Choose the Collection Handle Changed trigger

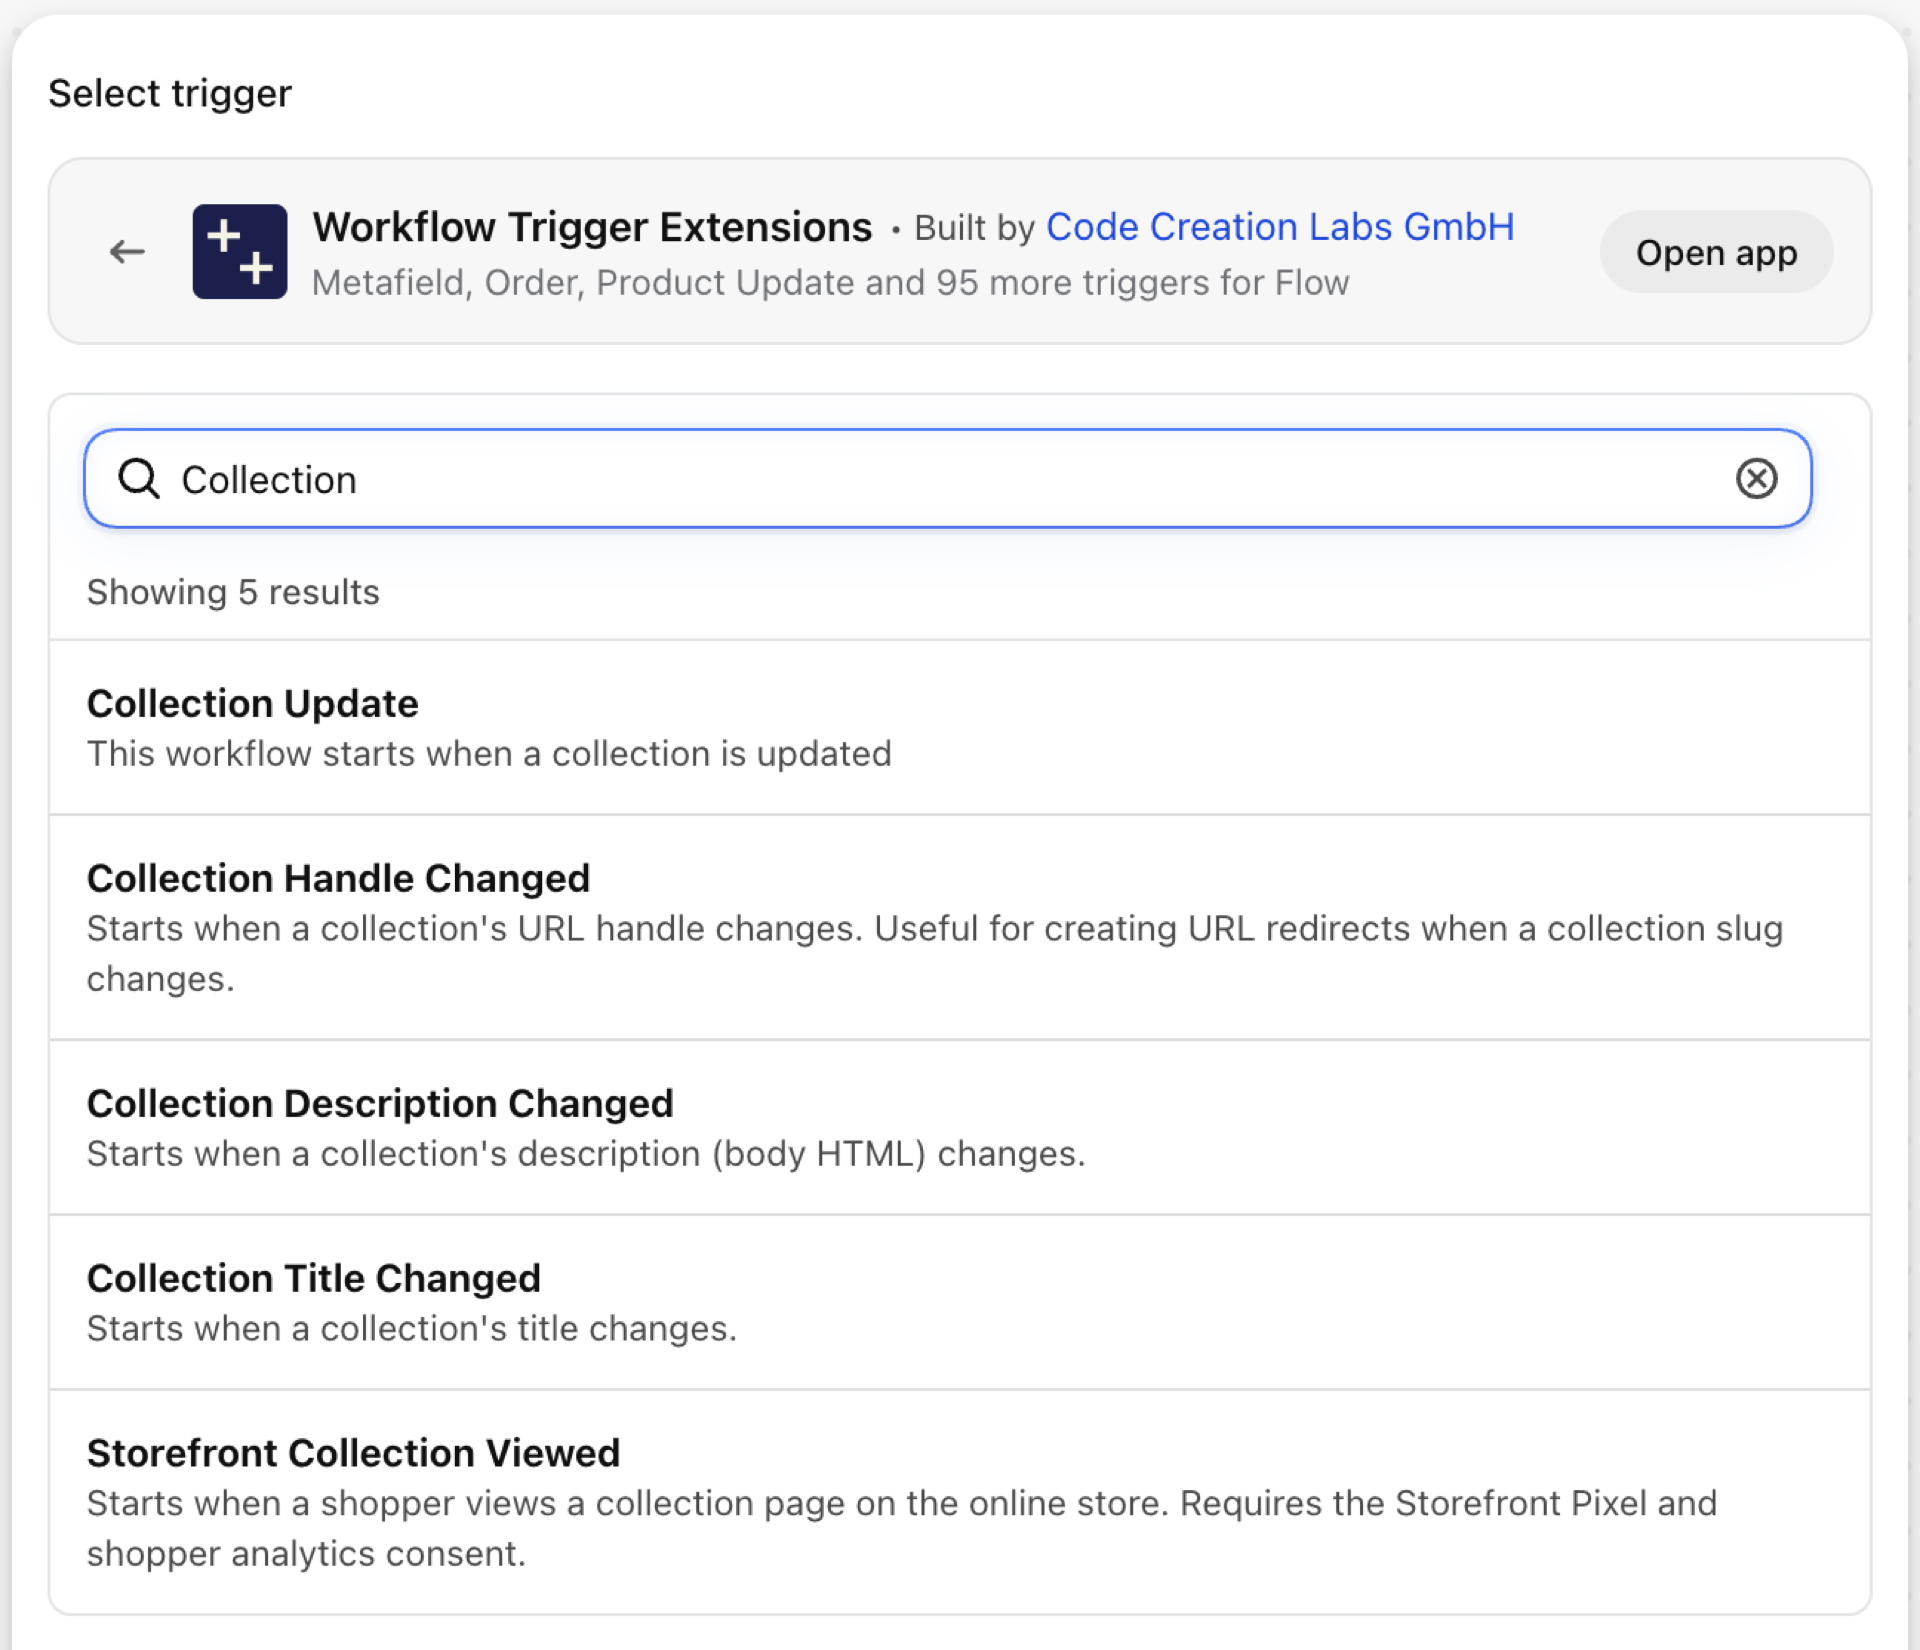(x=960, y=928)
